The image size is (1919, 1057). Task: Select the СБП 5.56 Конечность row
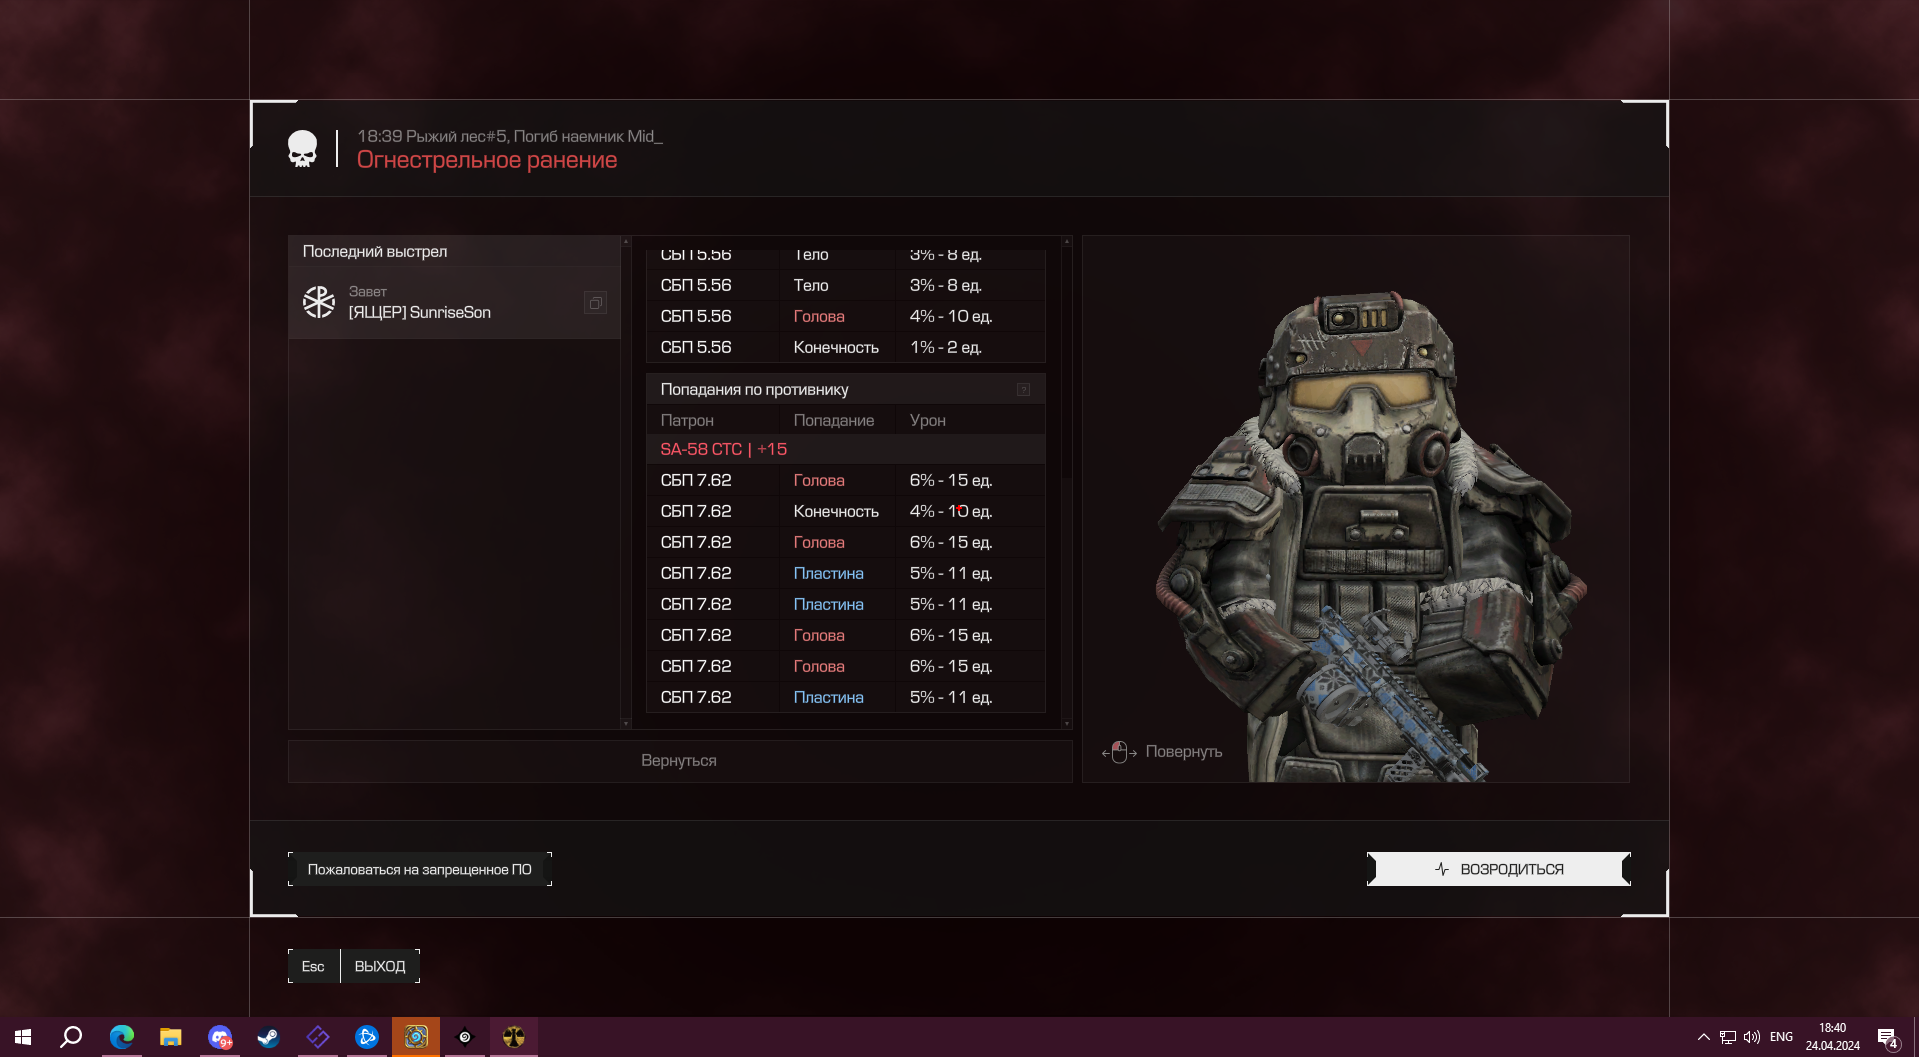tap(846, 347)
